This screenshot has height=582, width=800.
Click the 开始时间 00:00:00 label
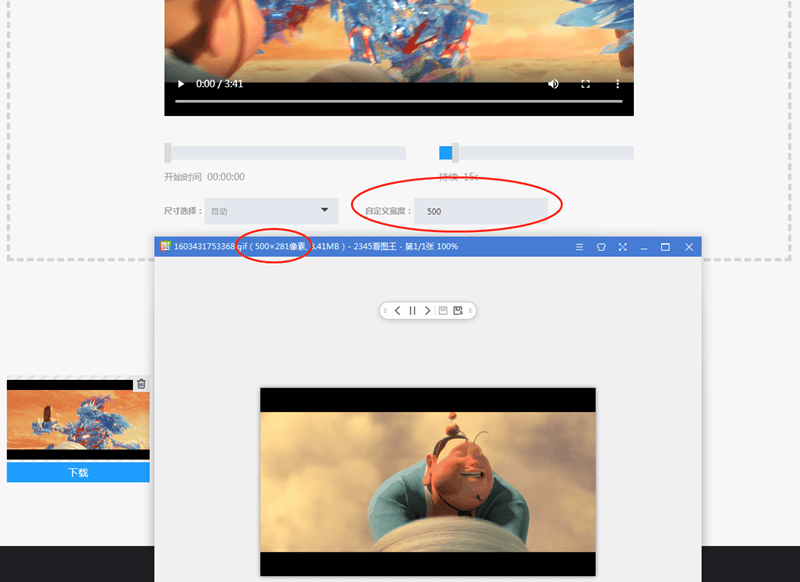pyautogui.click(x=204, y=177)
